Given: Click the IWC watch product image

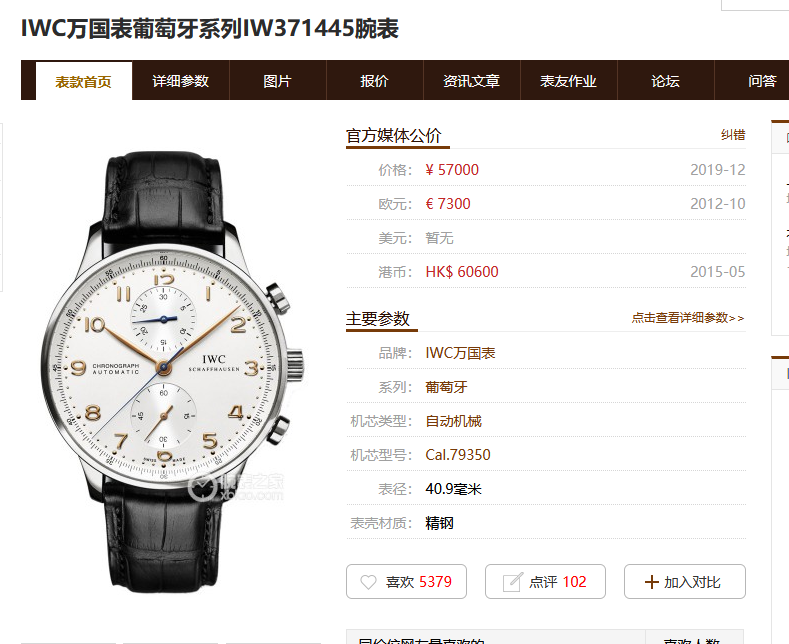Looking at the screenshot, I should click(172, 372).
